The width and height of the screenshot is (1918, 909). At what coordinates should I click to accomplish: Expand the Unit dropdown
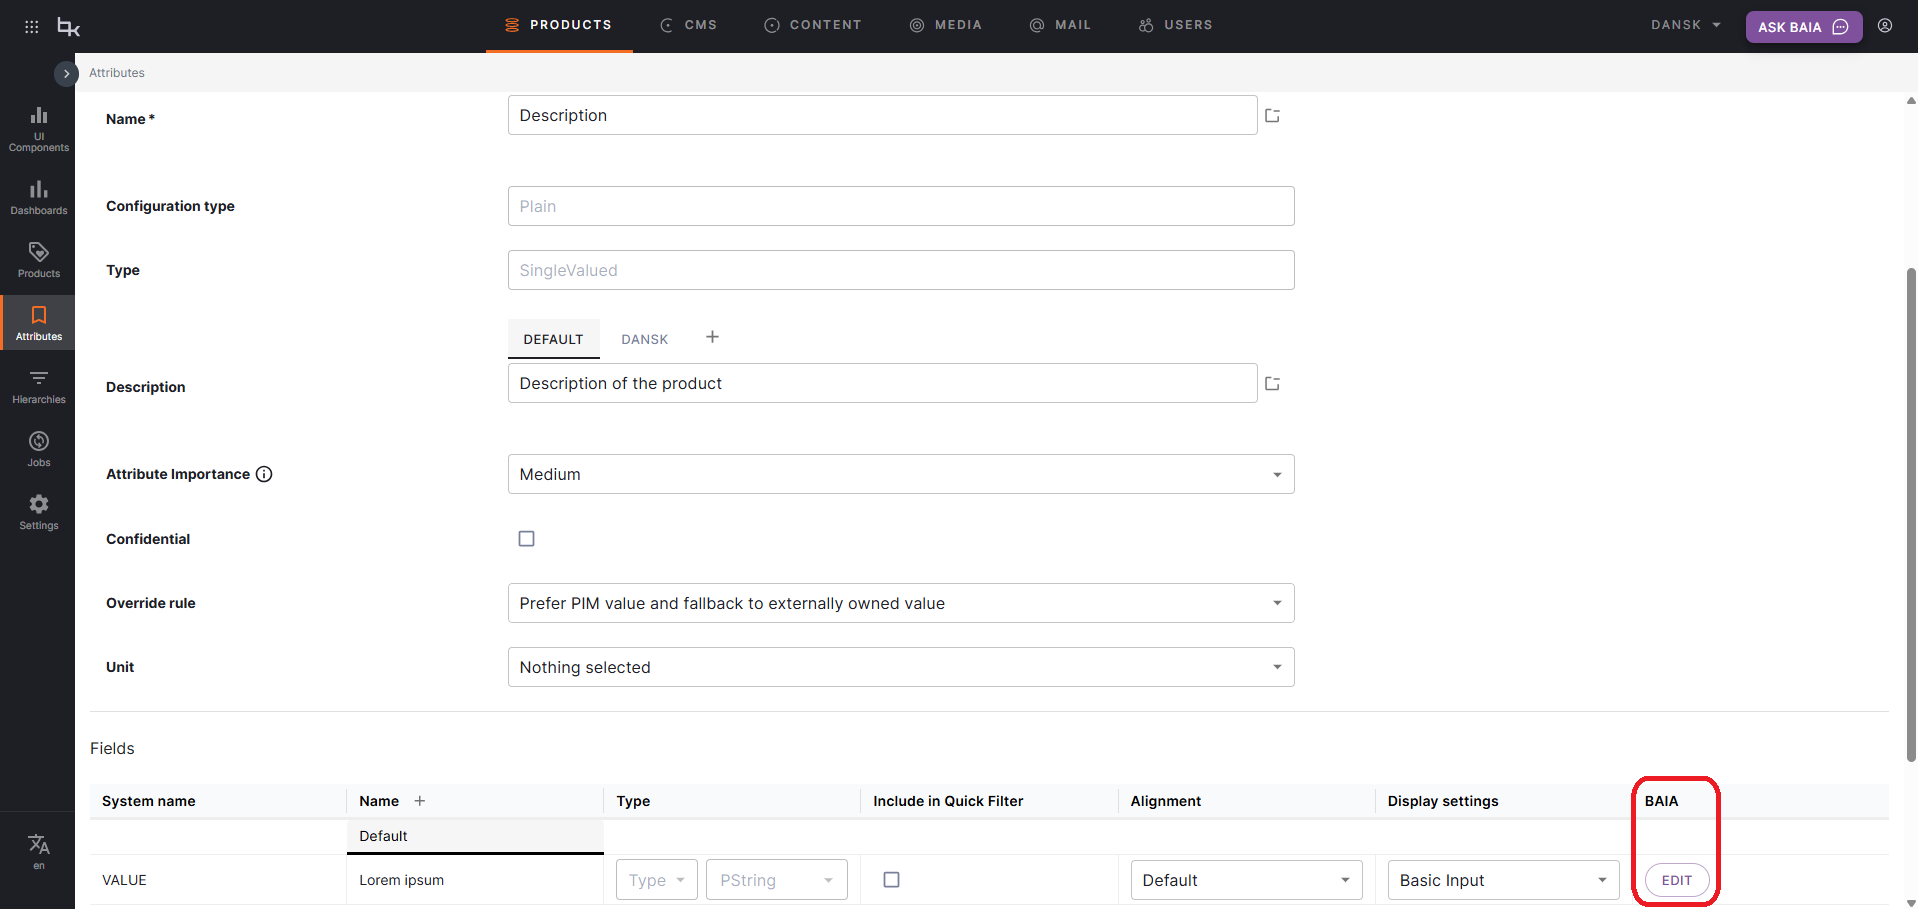click(x=900, y=667)
